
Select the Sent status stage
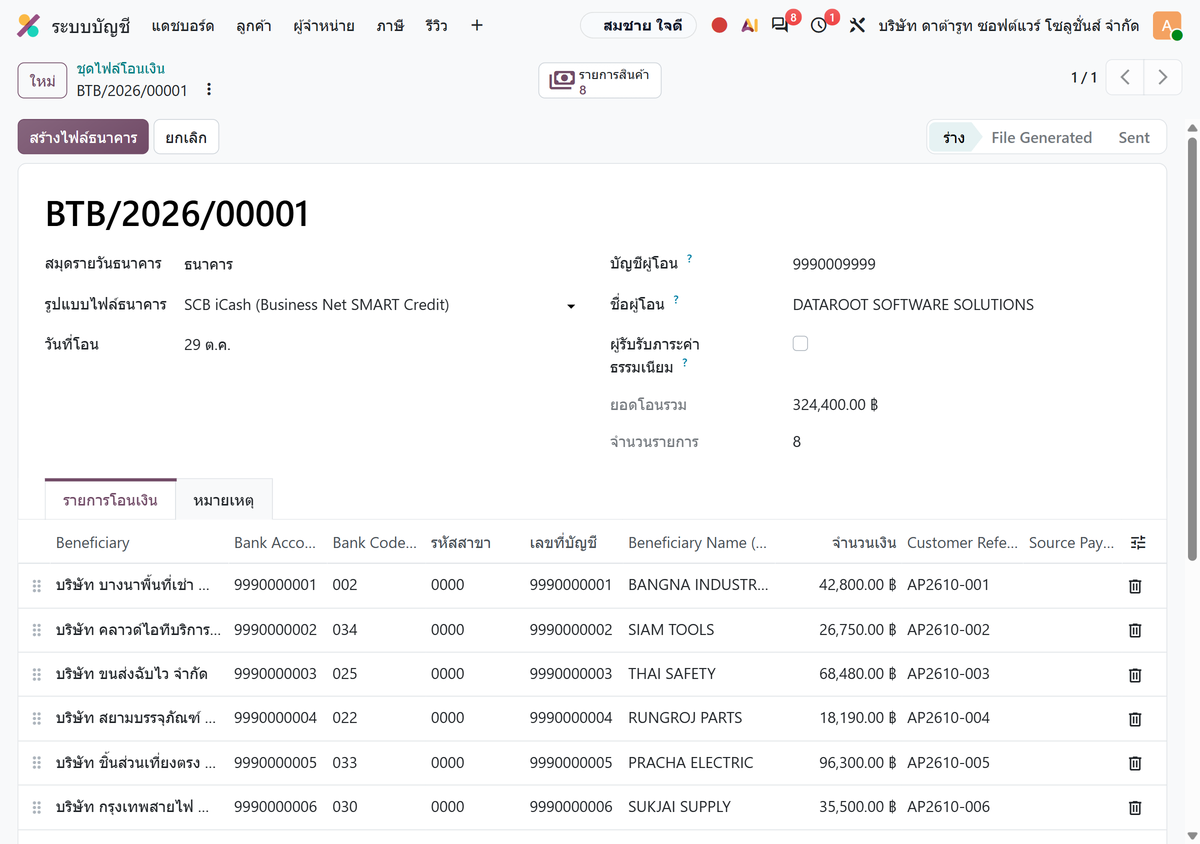click(x=1134, y=138)
